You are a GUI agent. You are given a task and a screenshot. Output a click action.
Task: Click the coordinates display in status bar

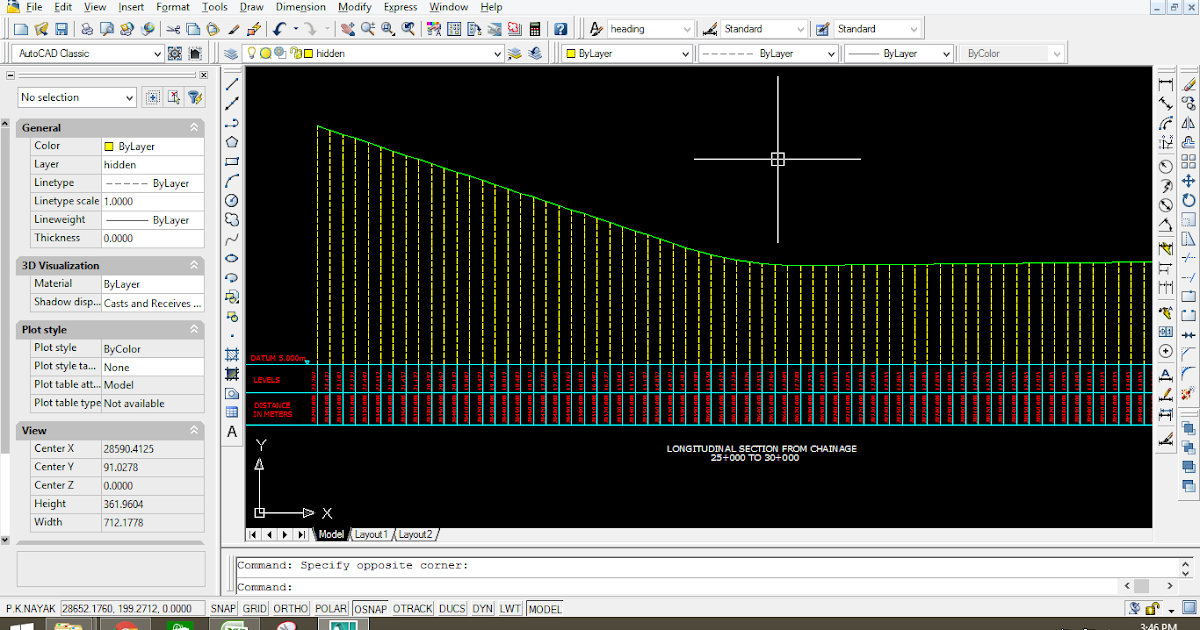point(132,608)
